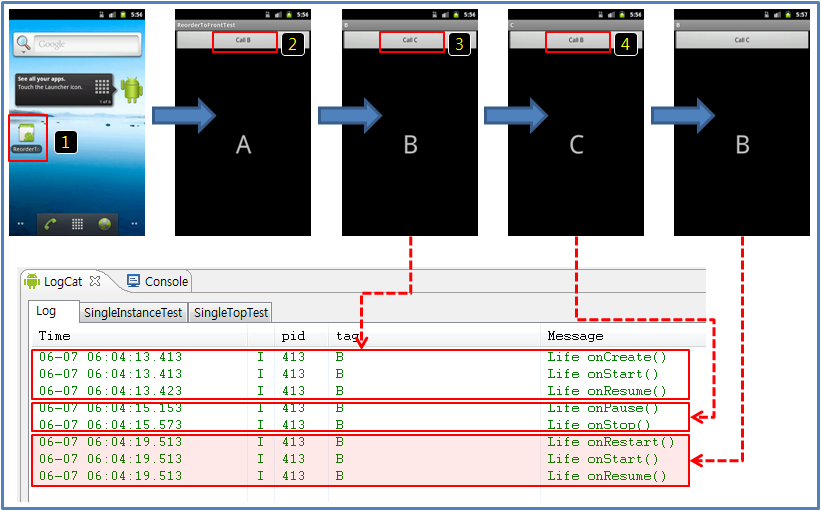Click the 'ReorderToFrontTest' title bar text
Screen dimensions: 821x511
tap(206, 25)
